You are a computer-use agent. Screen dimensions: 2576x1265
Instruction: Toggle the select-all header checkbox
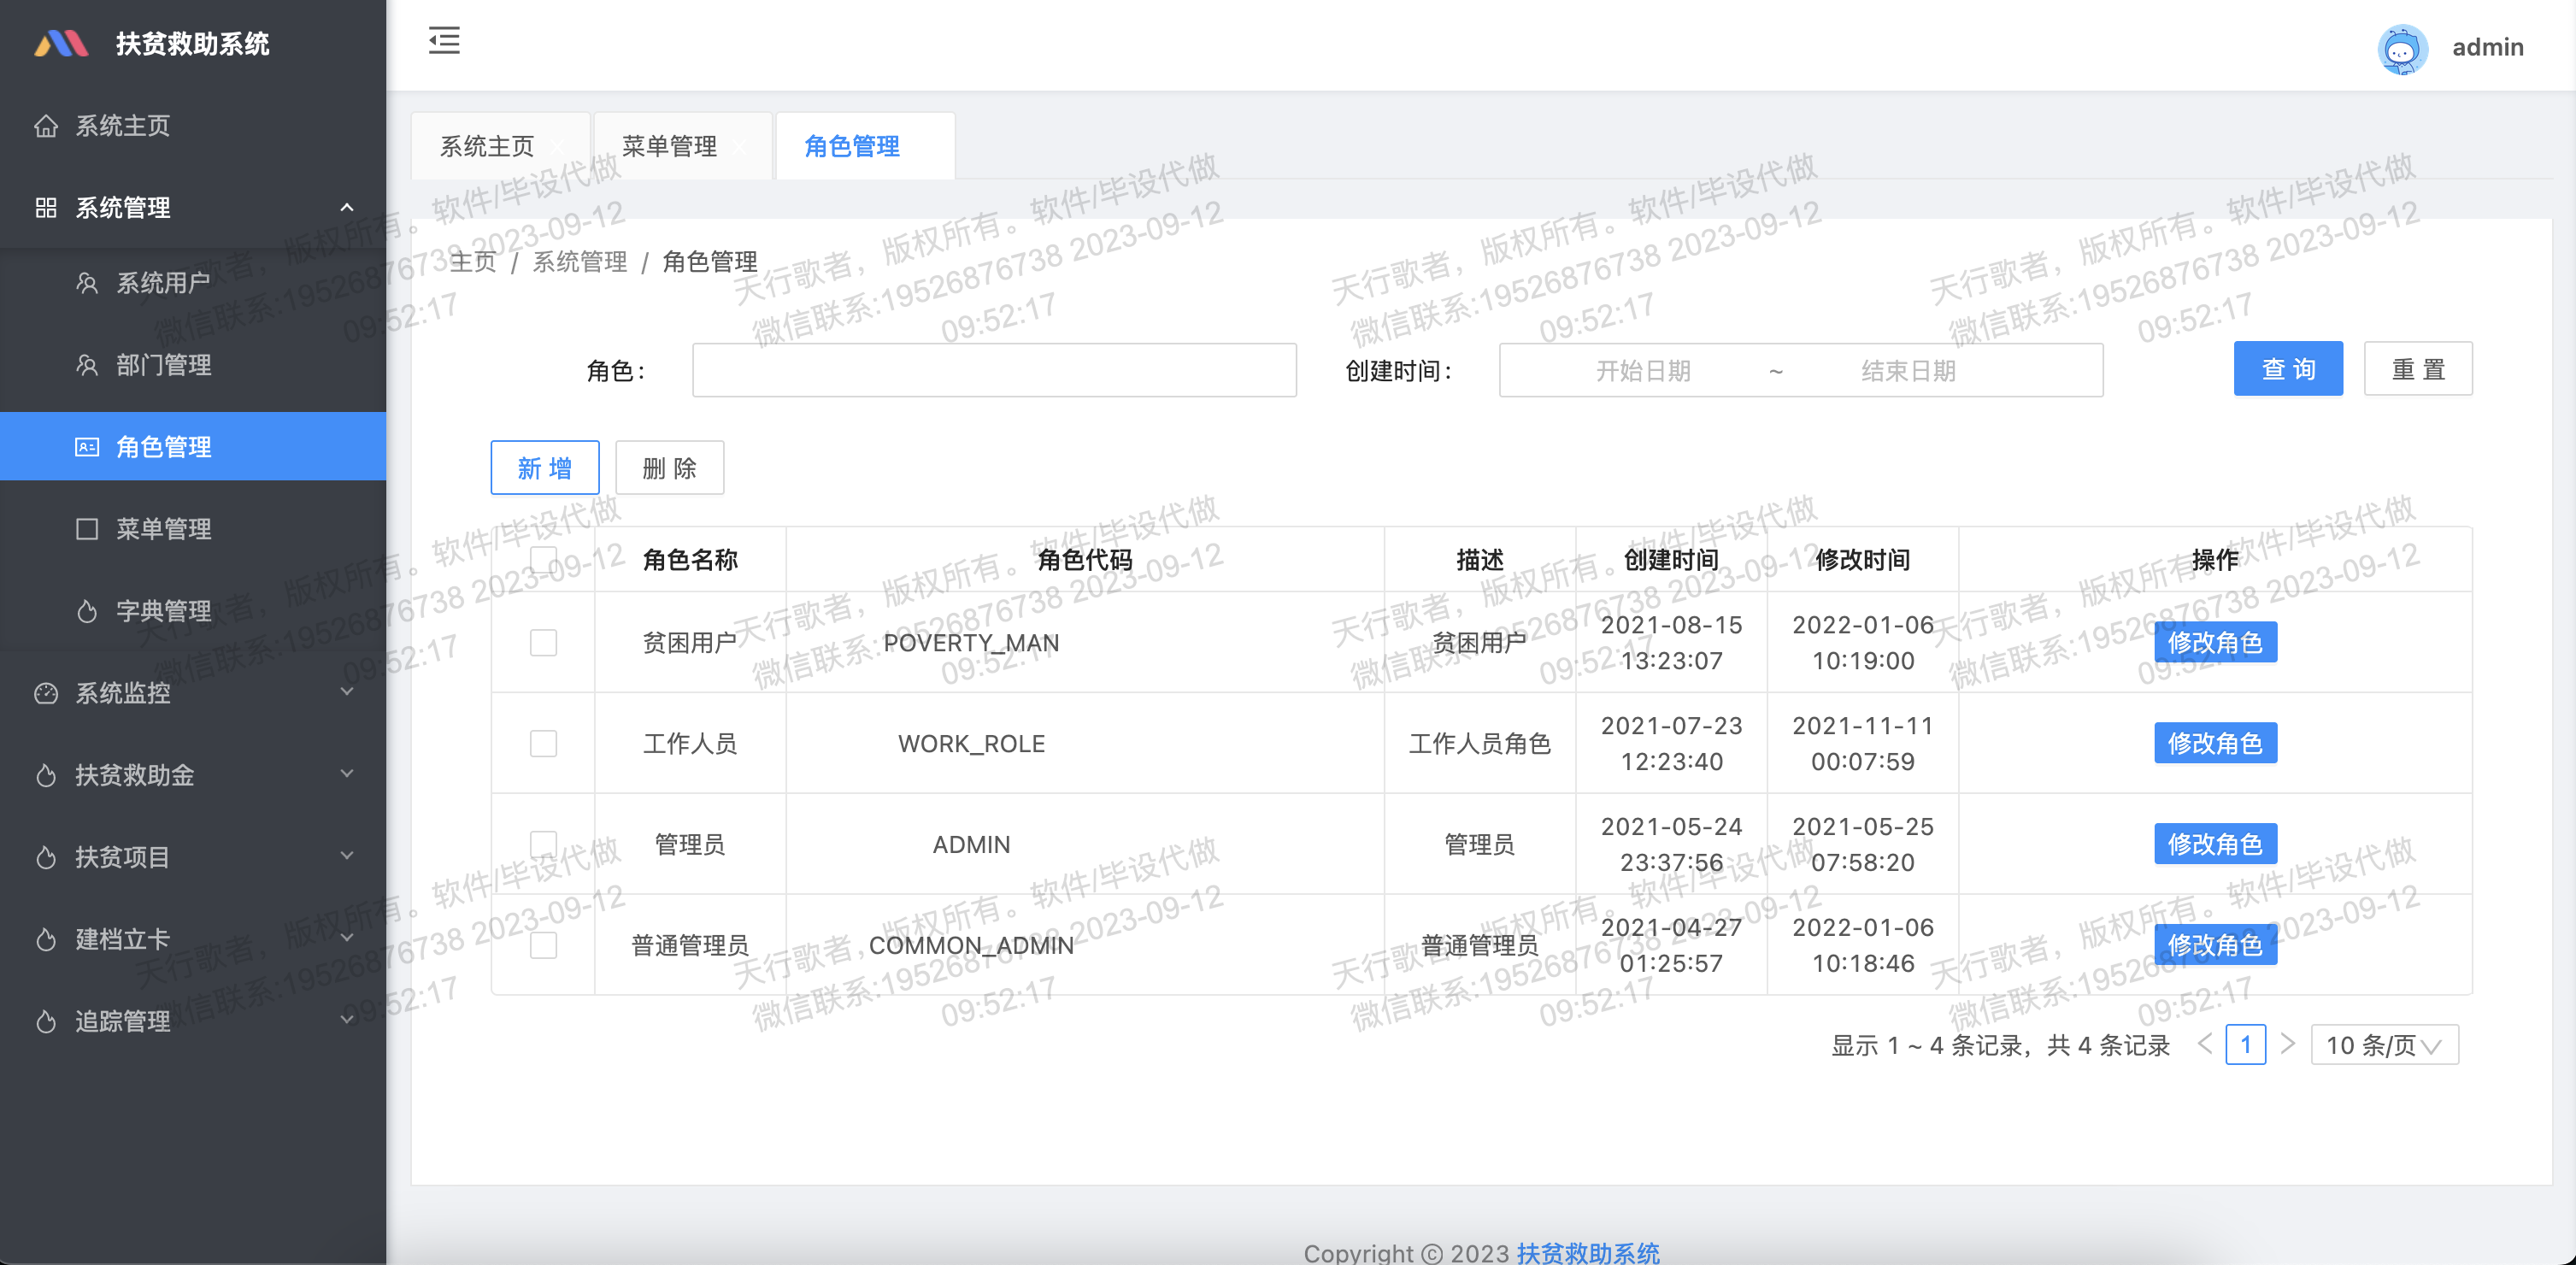(x=543, y=559)
